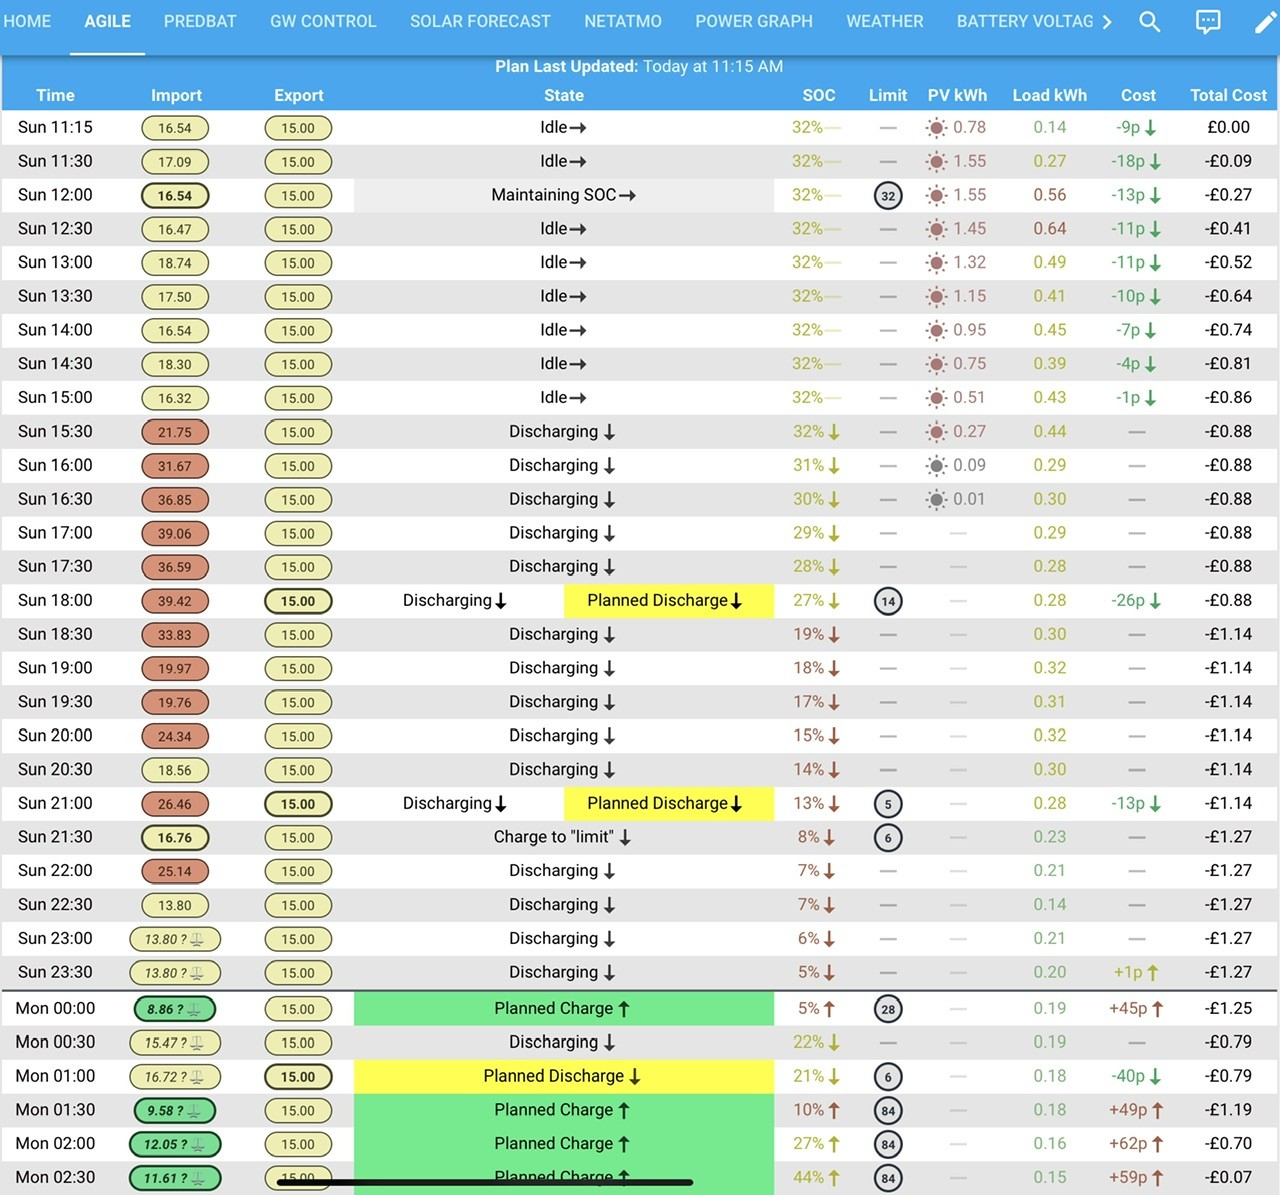Open the chat bubble assistant icon
The height and width of the screenshot is (1195, 1280).
(1208, 22)
